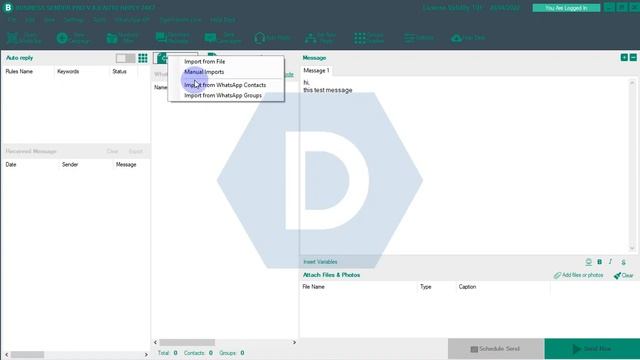Viewport: 640px width, 360px height.
Task: Click the green grid icon in Auto reply header
Action: click(143, 58)
